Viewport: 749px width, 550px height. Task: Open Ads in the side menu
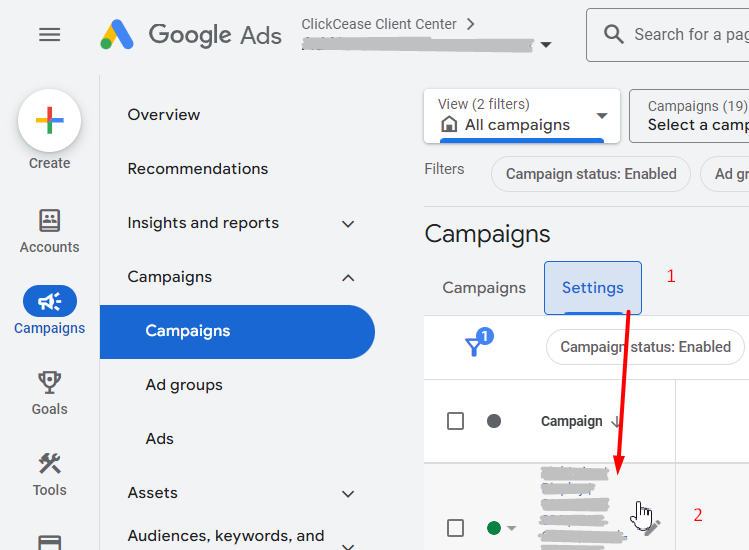click(160, 439)
